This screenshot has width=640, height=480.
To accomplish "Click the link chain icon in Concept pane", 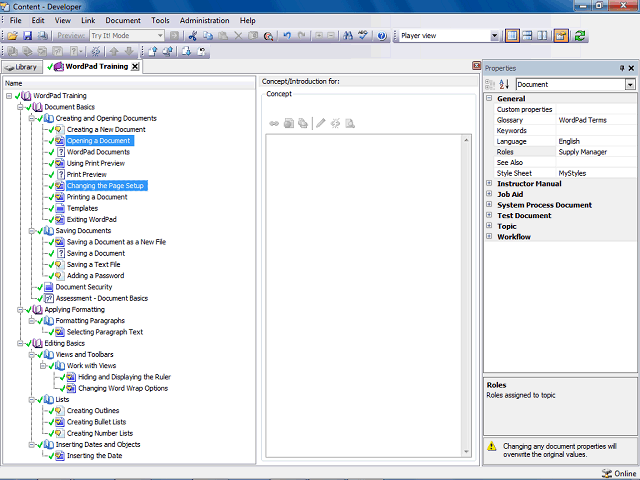I will (274, 123).
